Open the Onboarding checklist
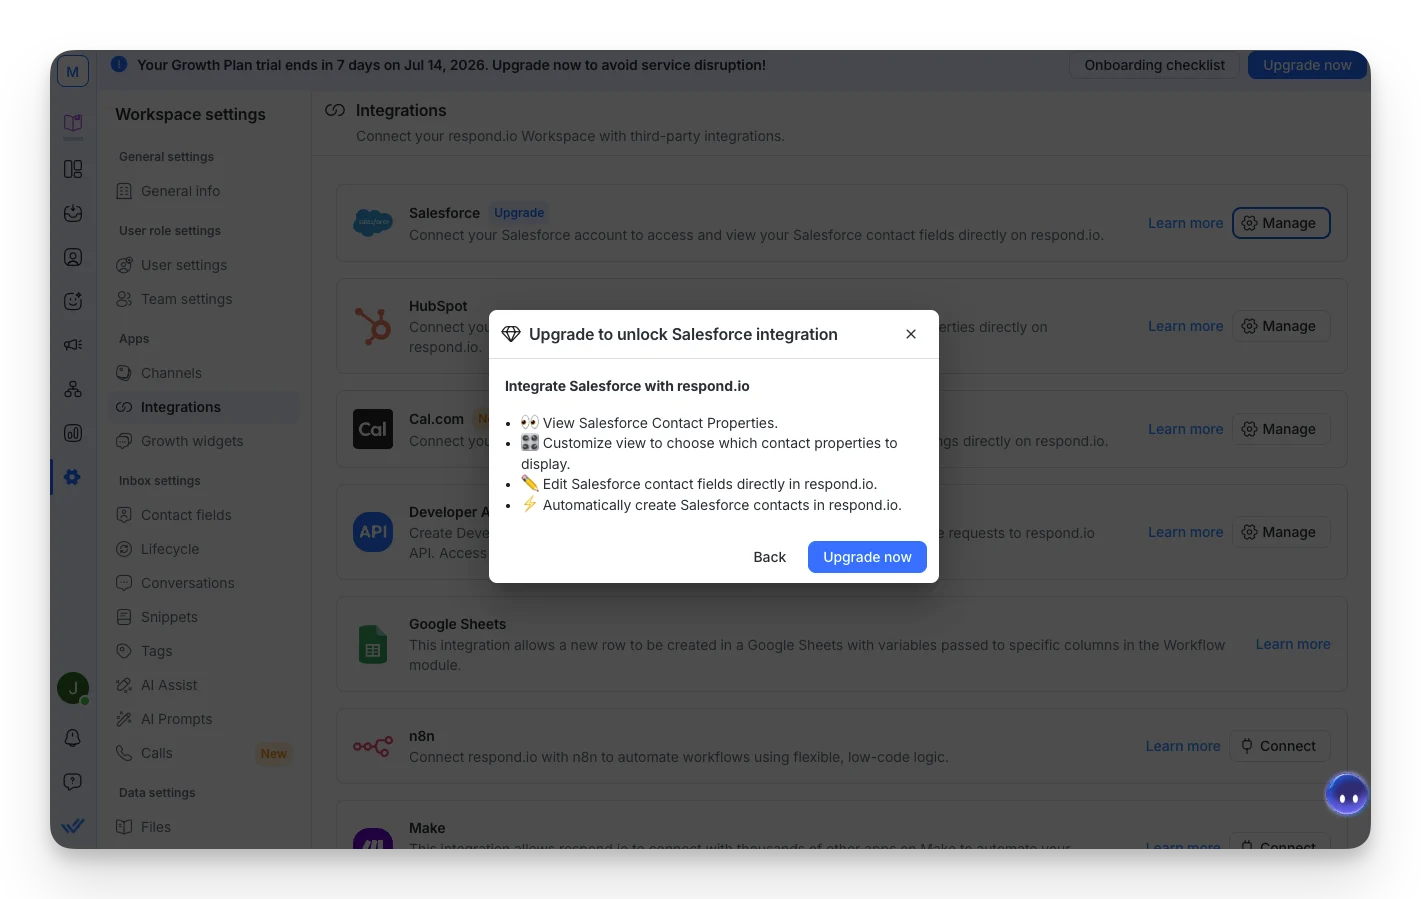The width and height of the screenshot is (1421, 899). (1154, 65)
